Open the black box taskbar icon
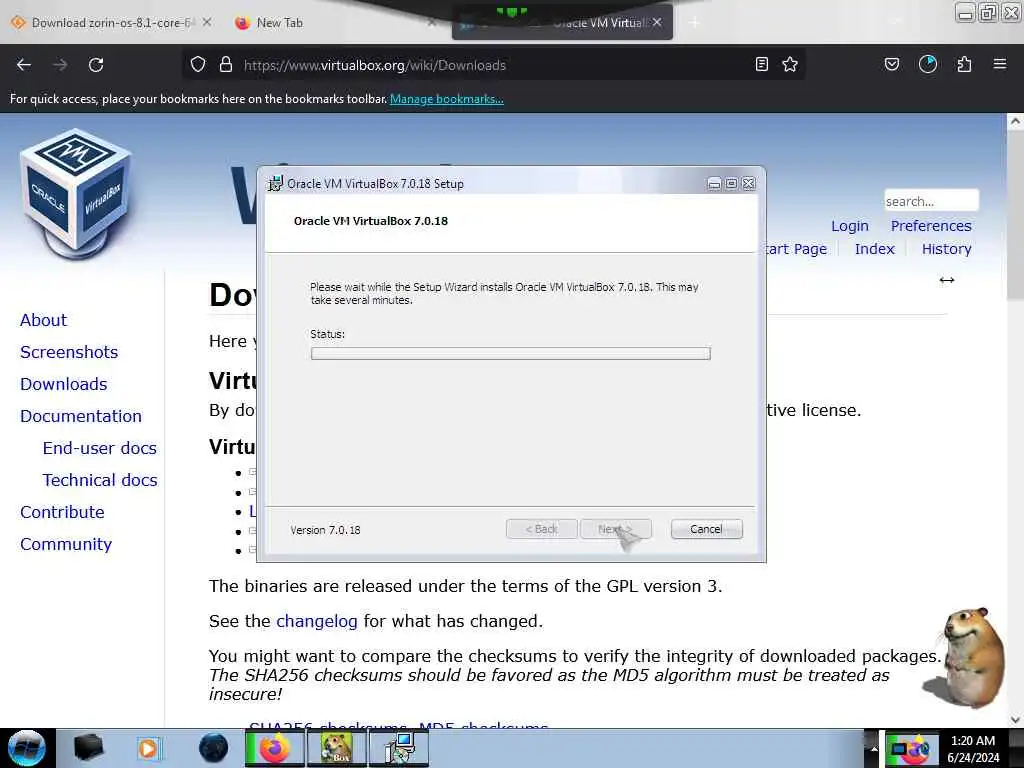1024x768 pixels. [89, 748]
